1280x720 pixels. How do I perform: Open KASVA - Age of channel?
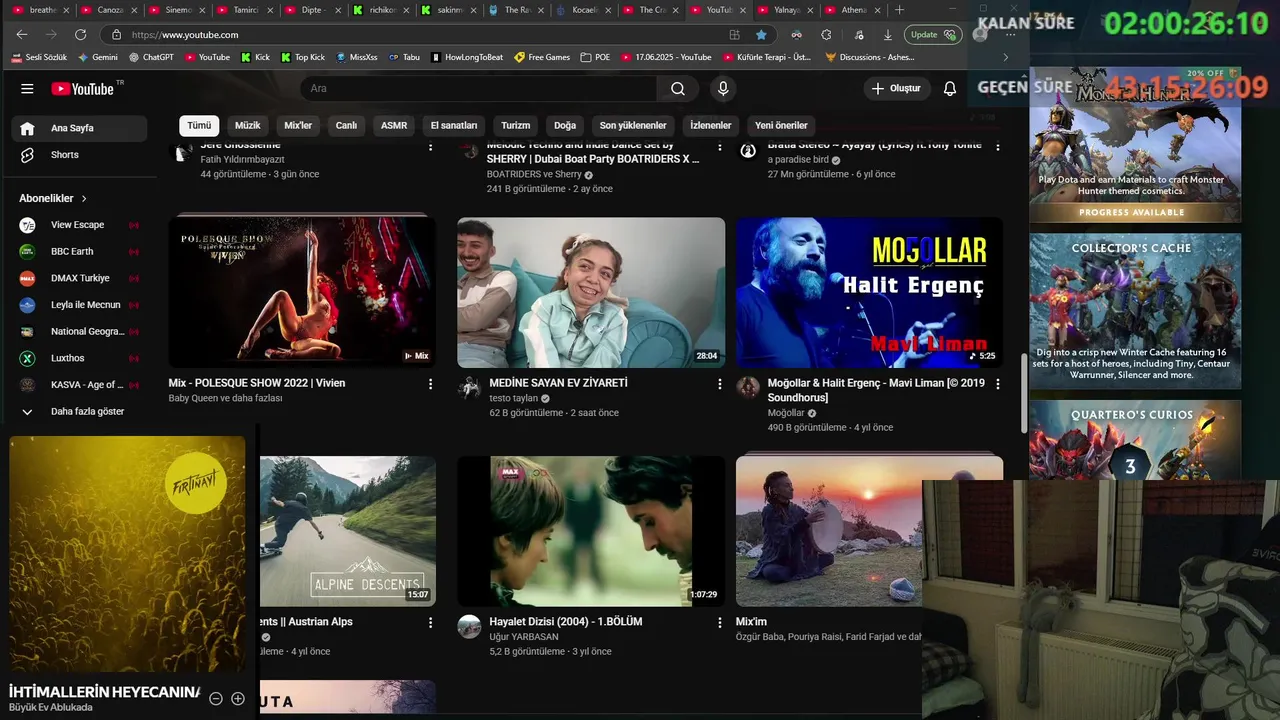point(79,385)
